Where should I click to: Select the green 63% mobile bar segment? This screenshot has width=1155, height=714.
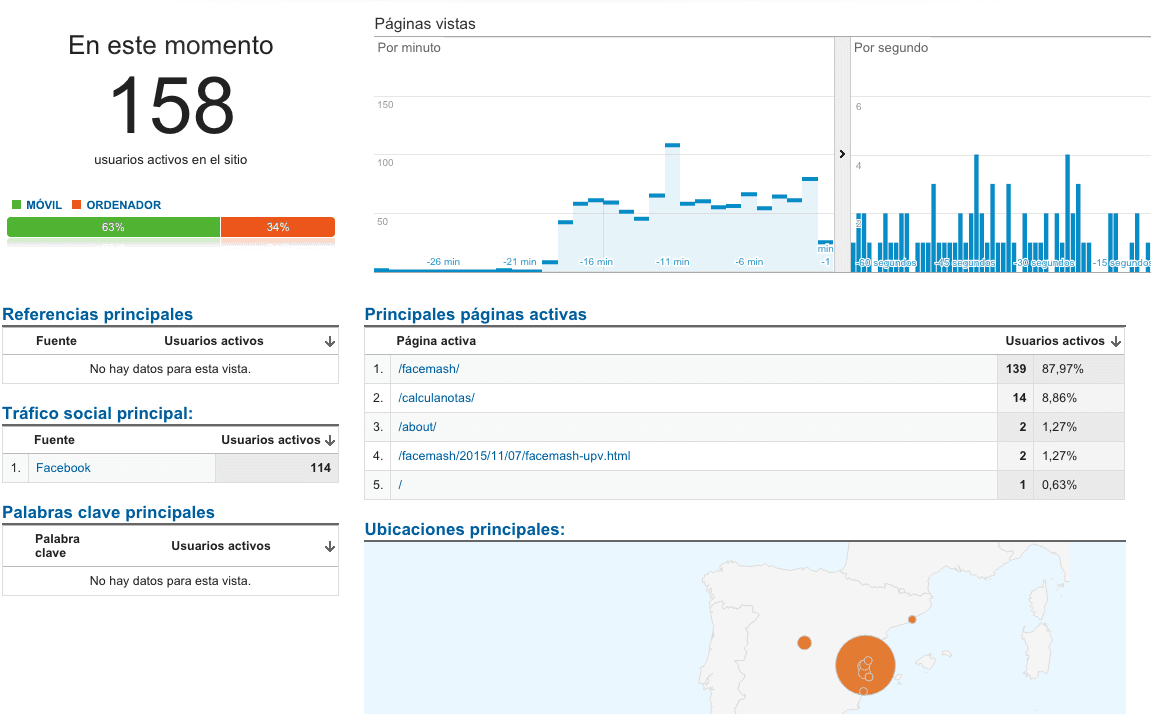pos(113,227)
